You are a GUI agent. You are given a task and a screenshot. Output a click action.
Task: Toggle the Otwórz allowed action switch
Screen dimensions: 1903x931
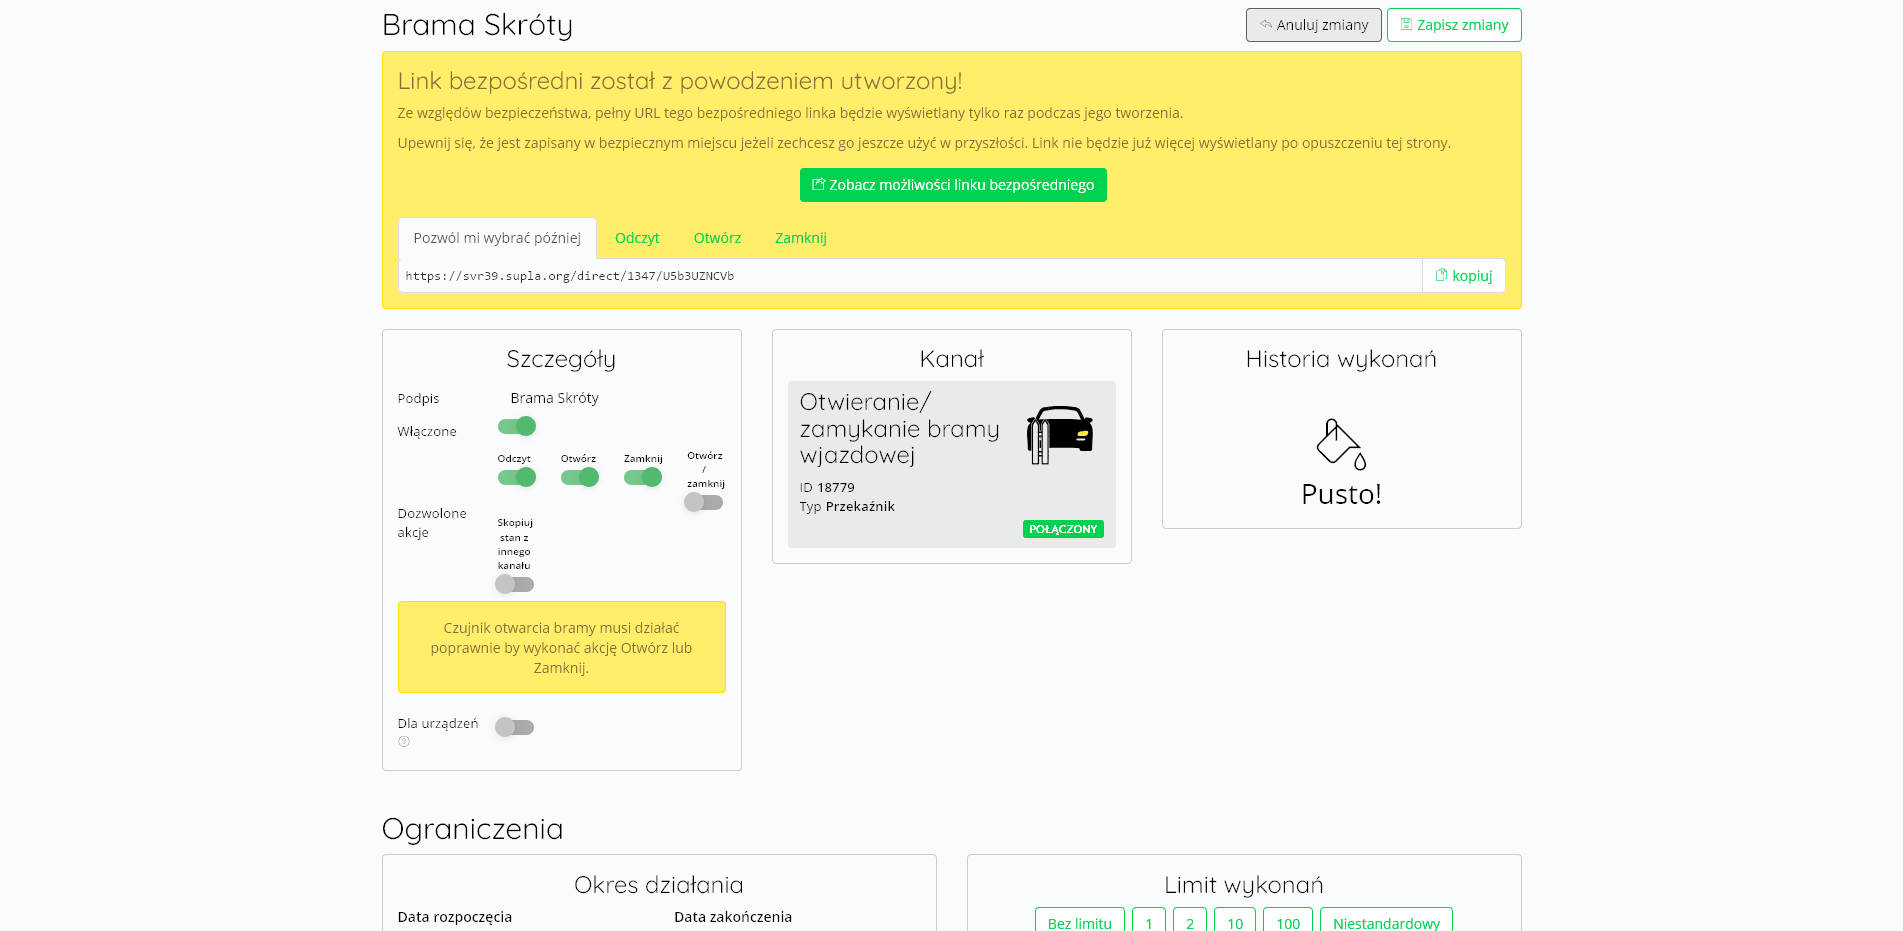point(580,478)
